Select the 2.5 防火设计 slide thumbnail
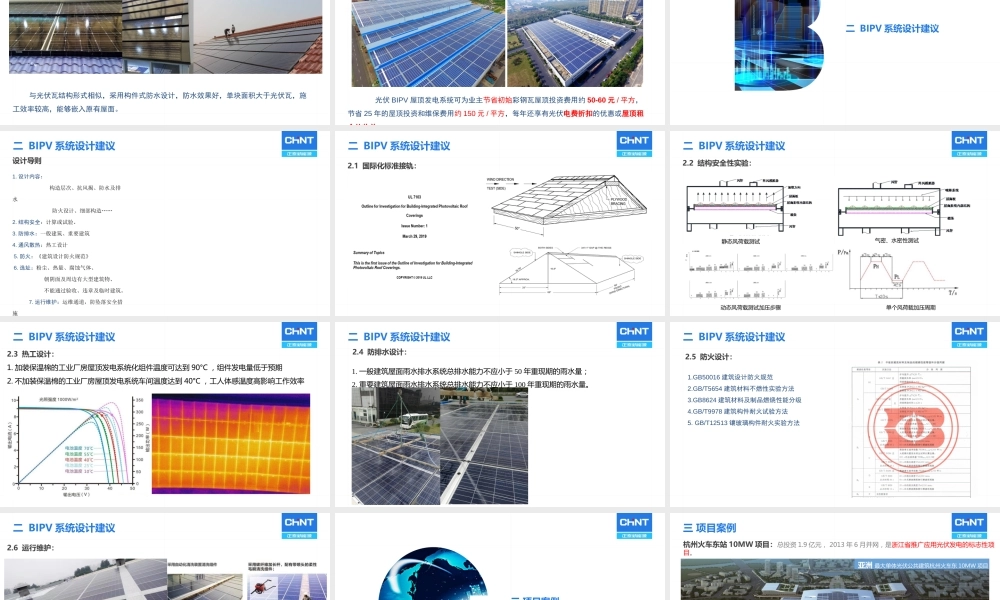This screenshot has height=600, width=1000. [835, 414]
